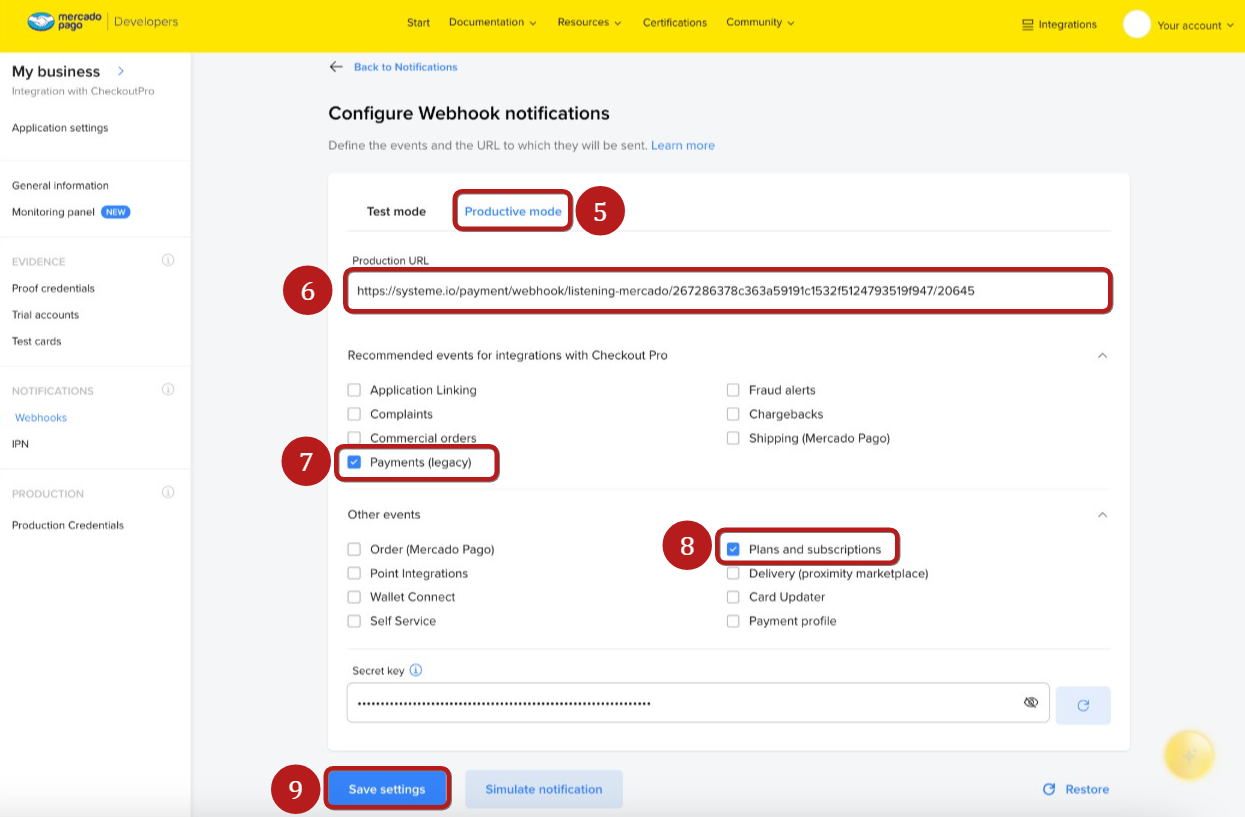The width and height of the screenshot is (1245, 817).
Task: Tick the Commercial orders checkbox
Action: 354,438
